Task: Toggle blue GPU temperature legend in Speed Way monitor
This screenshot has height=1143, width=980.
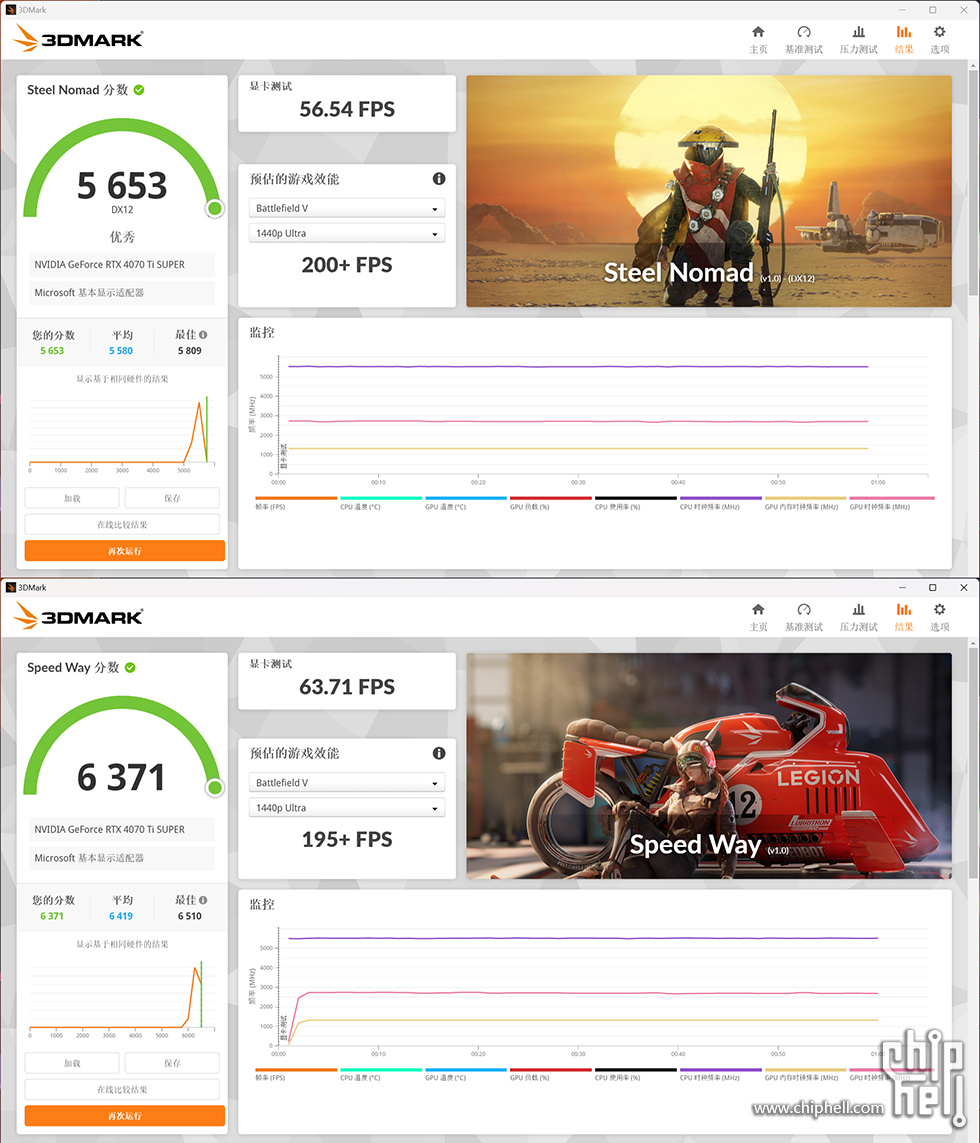Action: click(466, 1074)
